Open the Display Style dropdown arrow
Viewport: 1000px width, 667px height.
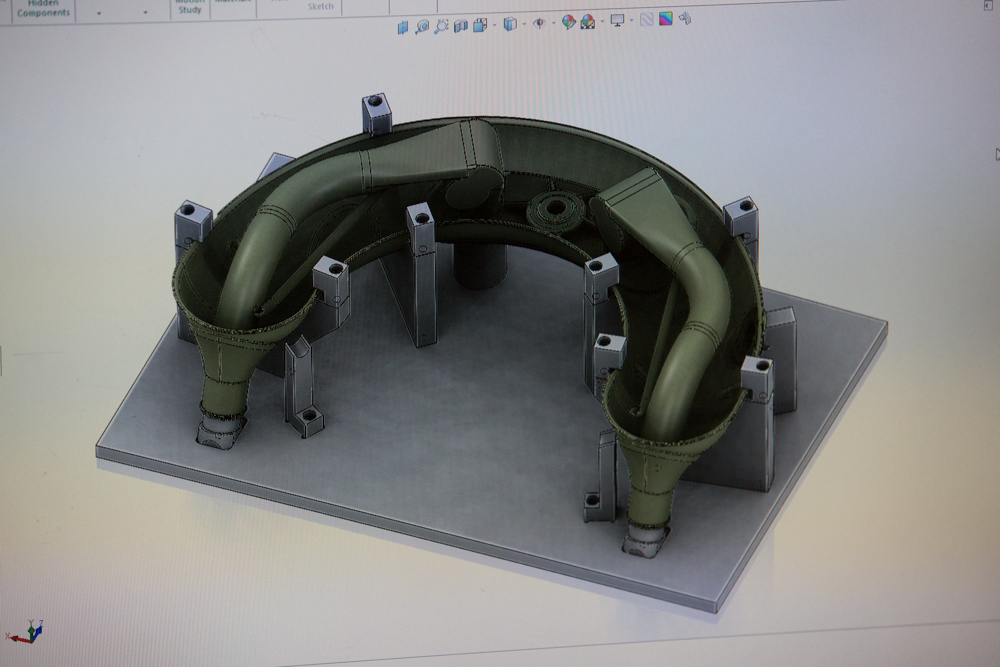coord(524,24)
